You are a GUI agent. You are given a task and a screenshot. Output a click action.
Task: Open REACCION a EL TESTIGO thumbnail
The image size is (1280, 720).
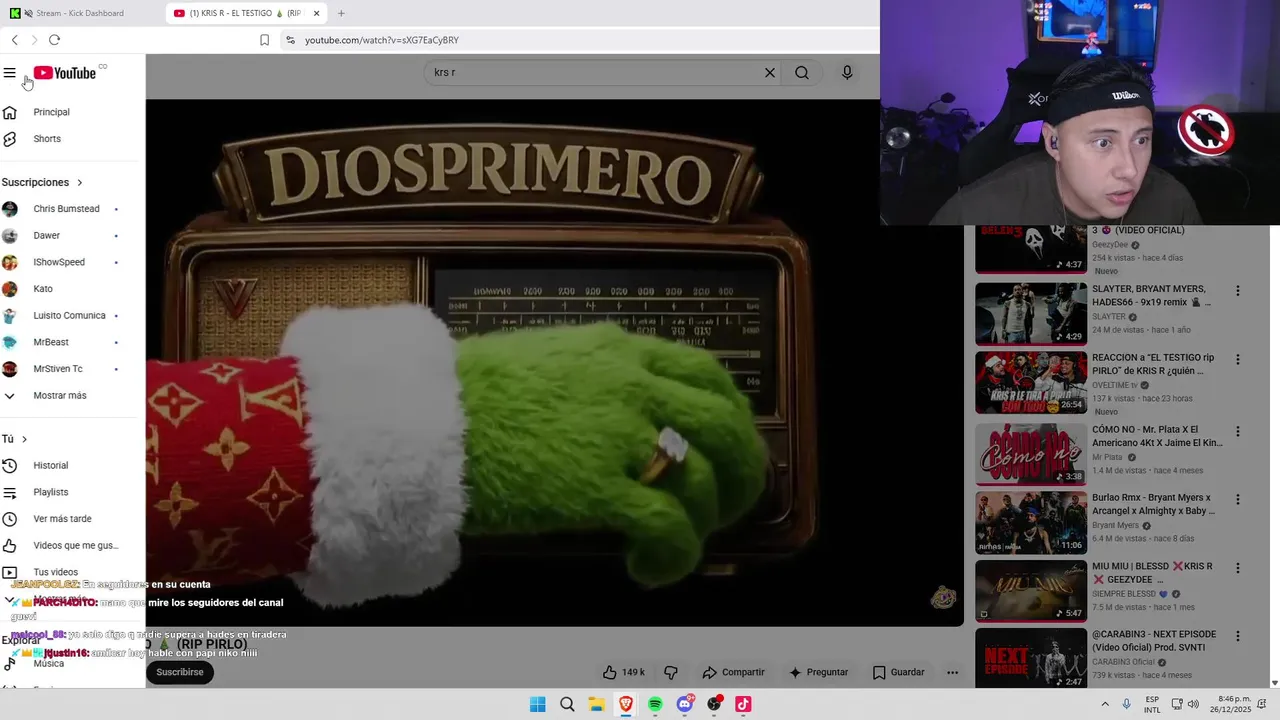coord(1031,383)
